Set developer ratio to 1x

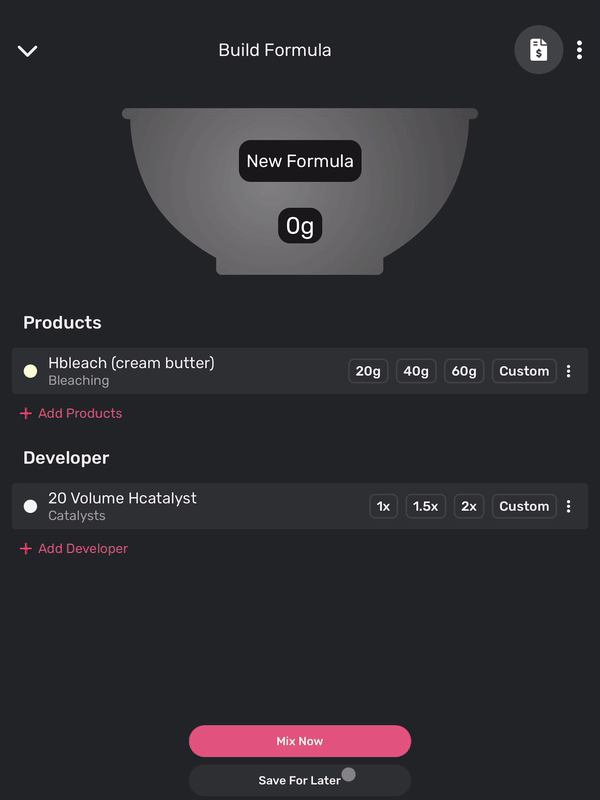click(383, 506)
